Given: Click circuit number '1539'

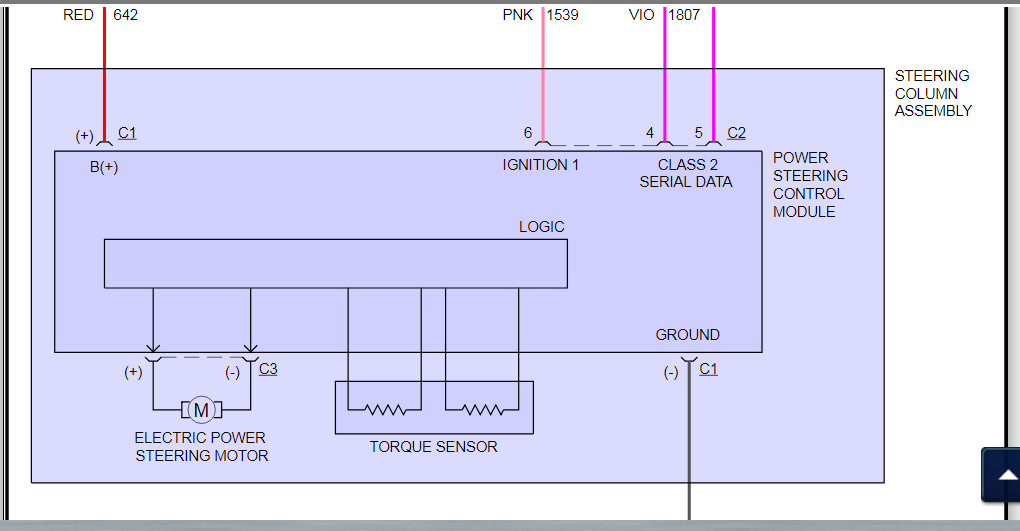Looking at the screenshot, I should 562,15.
